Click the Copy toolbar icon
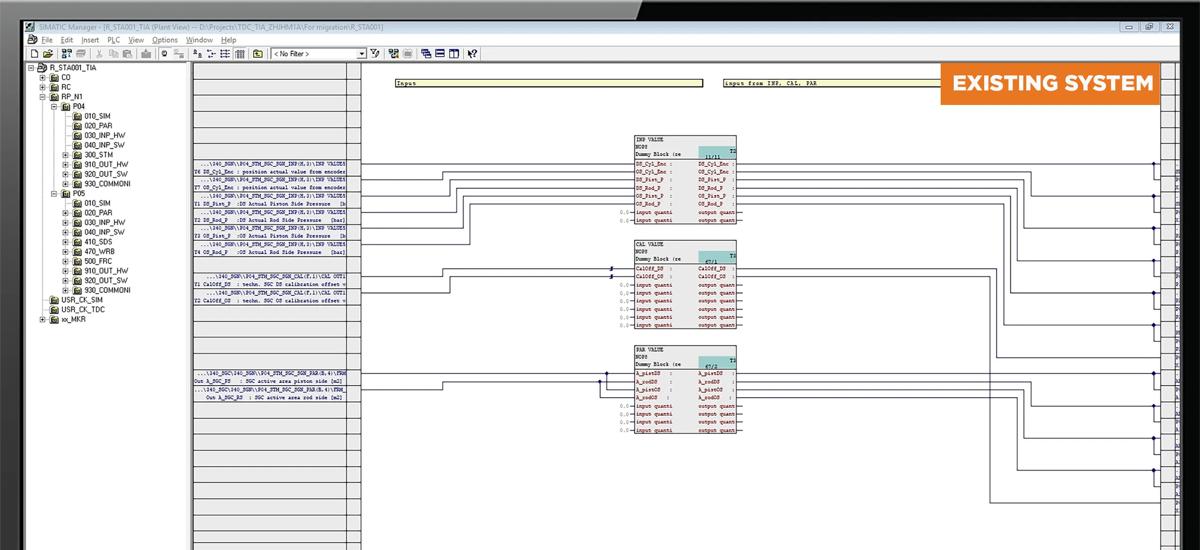Viewport: 1200px width, 550px height. pos(113,53)
